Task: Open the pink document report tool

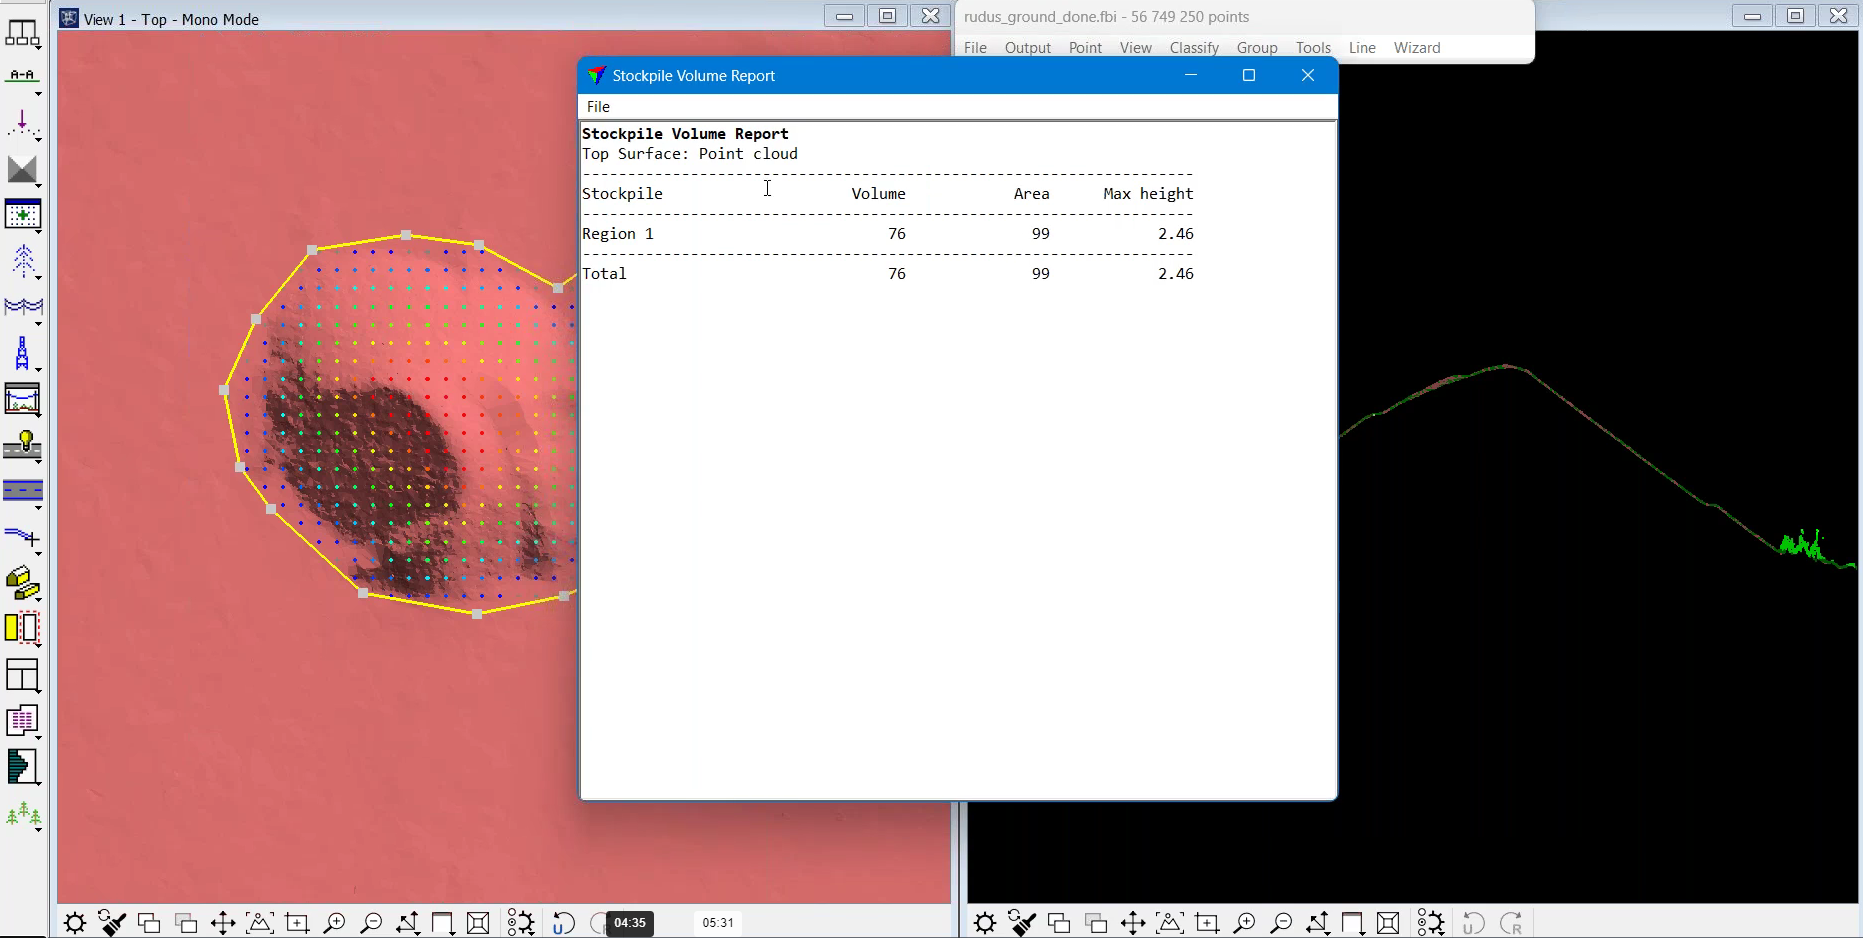Action: 22,721
